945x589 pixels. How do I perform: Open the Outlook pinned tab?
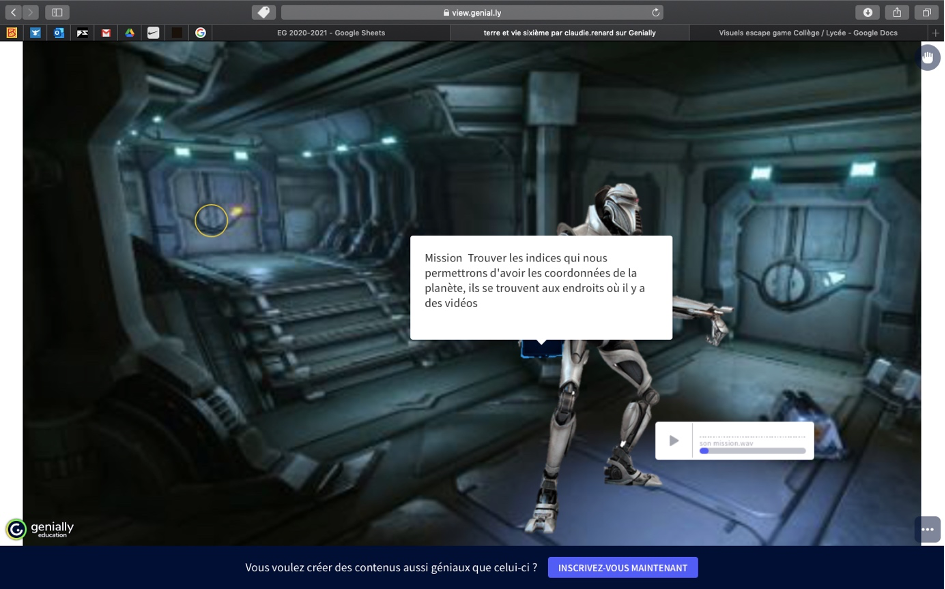[58, 33]
